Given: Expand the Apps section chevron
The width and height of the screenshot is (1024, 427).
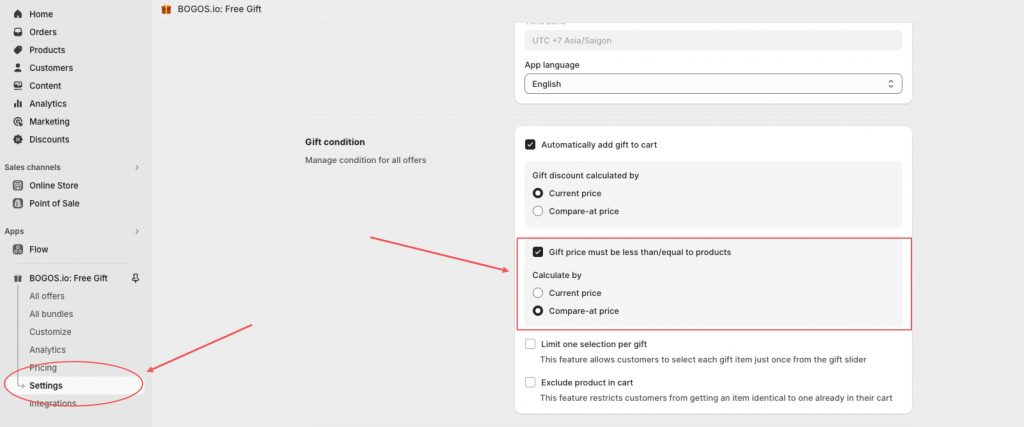Looking at the screenshot, I should (137, 231).
